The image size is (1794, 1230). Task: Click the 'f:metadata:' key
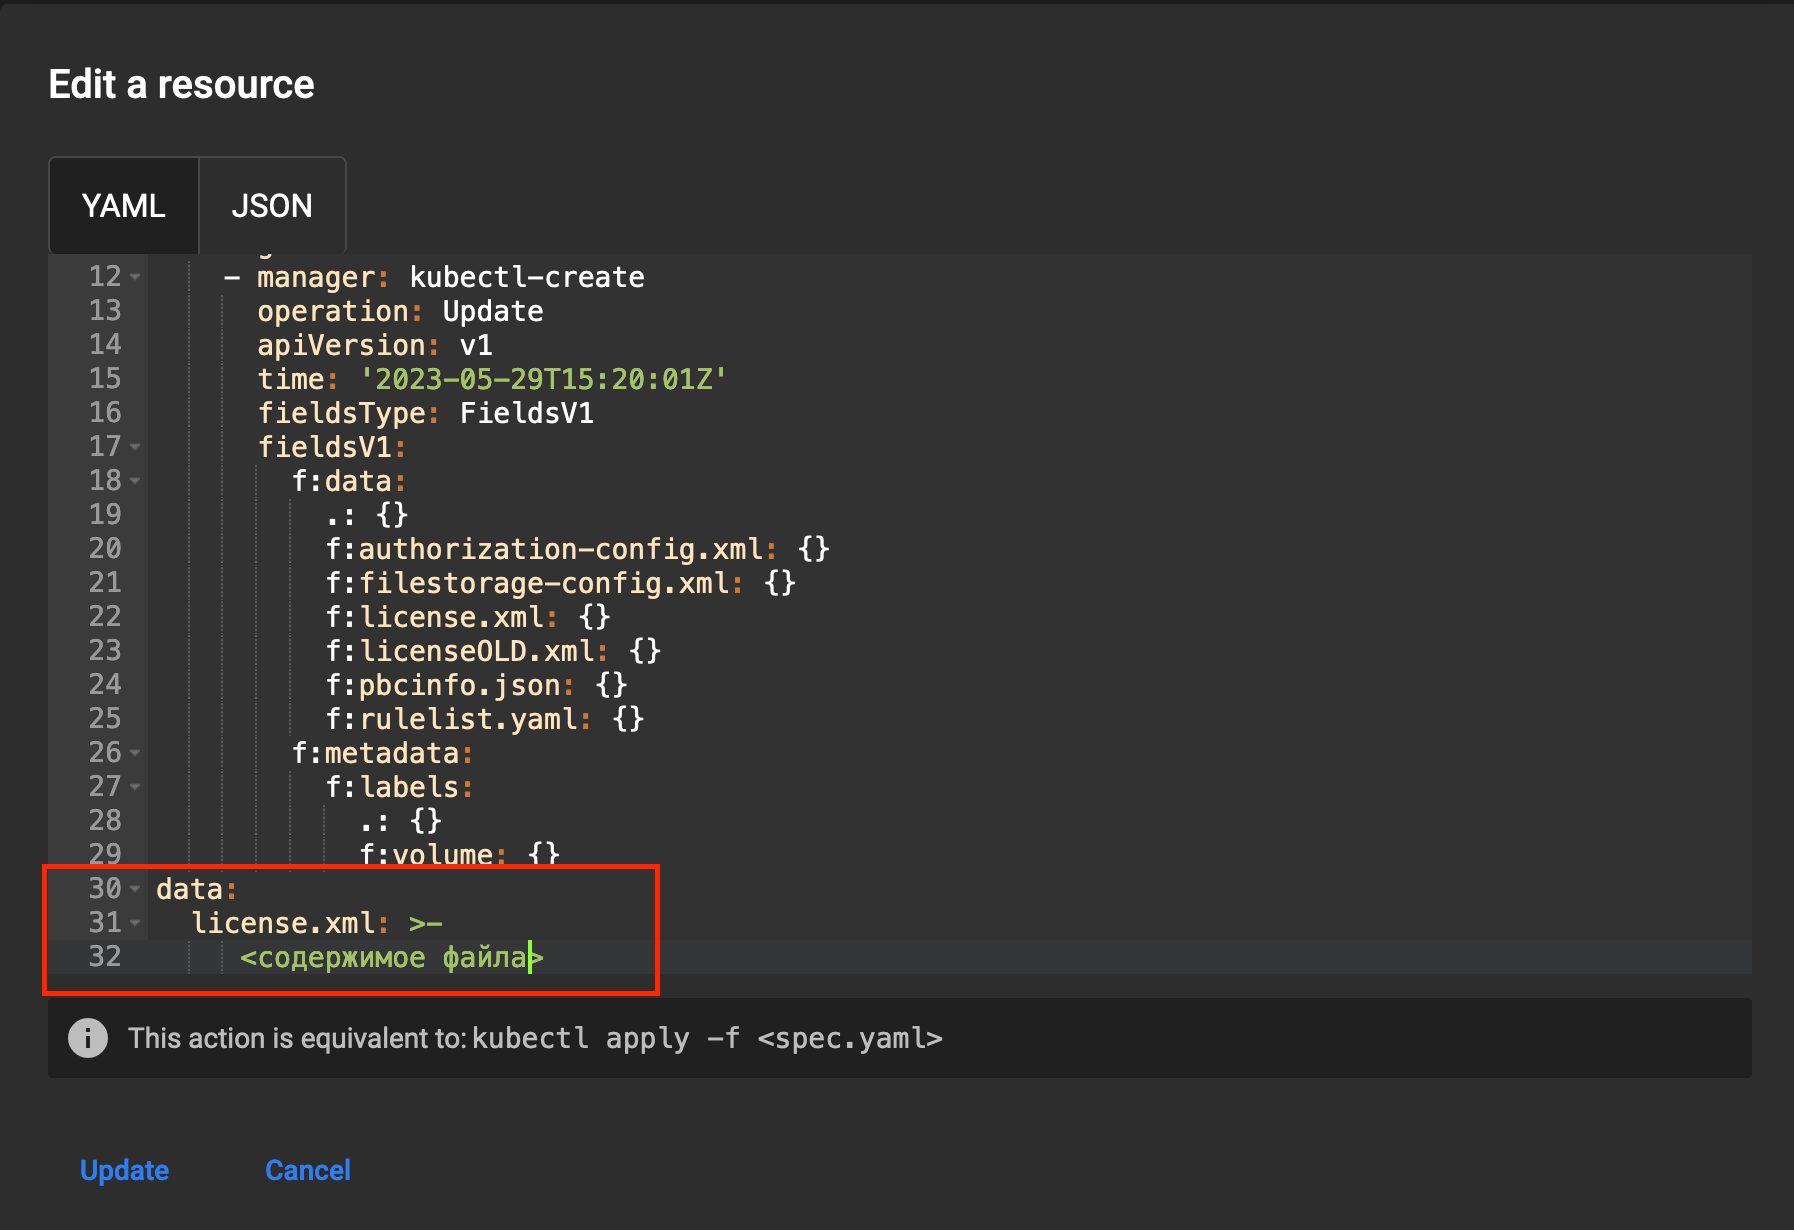382,753
